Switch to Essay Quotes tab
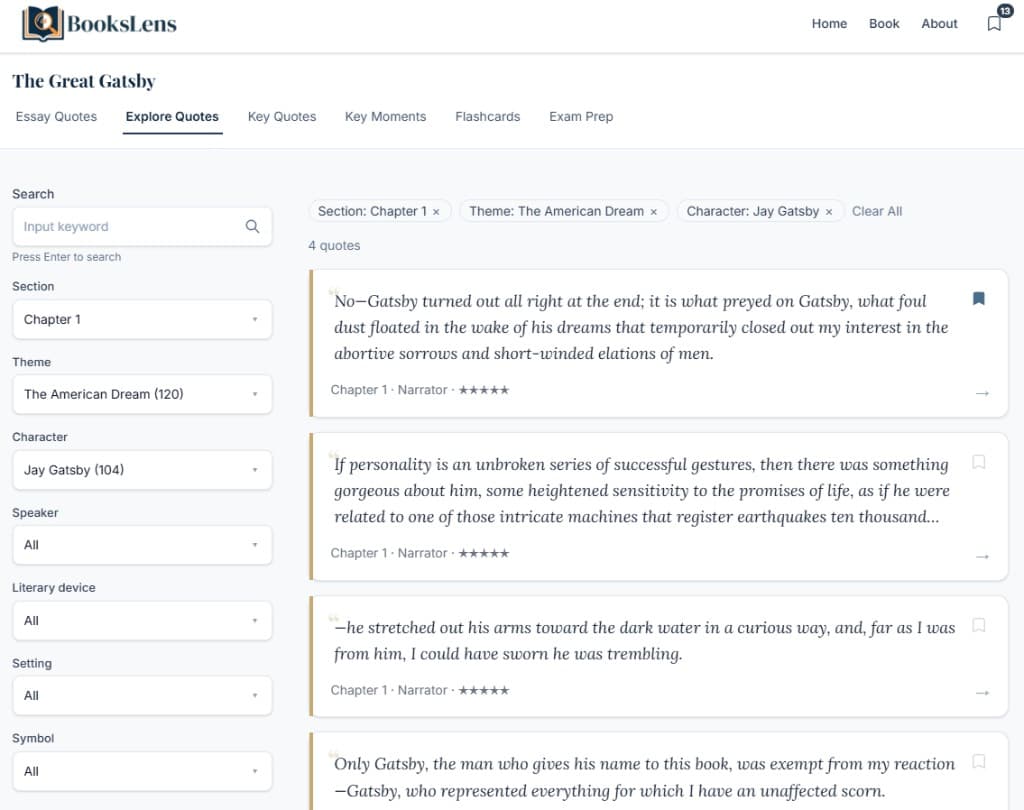The height and width of the screenshot is (810, 1024). pyautogui.click(x=56, y=116)
